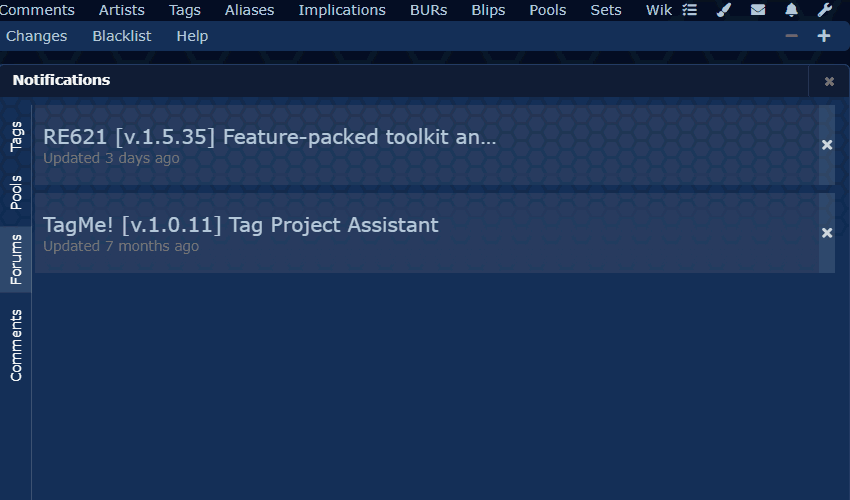Switch to the Pools side tab
The image size is (850, 500).
point(16,192)
